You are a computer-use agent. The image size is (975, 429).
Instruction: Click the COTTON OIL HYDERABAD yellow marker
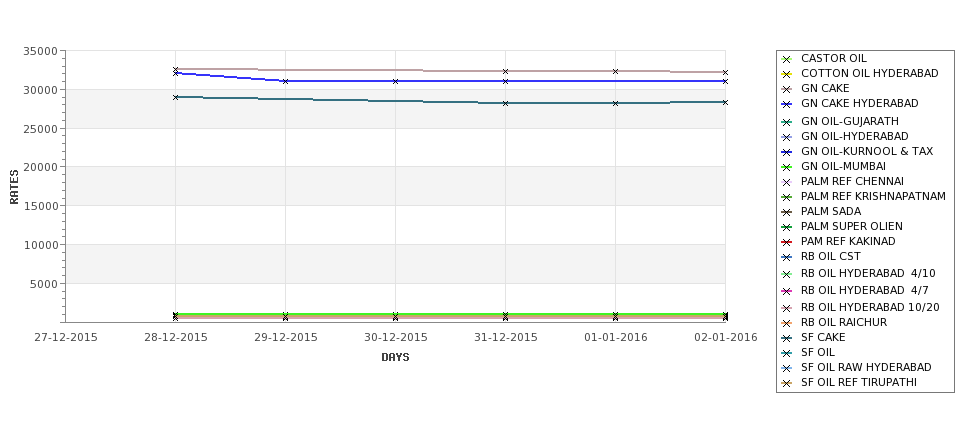pos(787,74)
